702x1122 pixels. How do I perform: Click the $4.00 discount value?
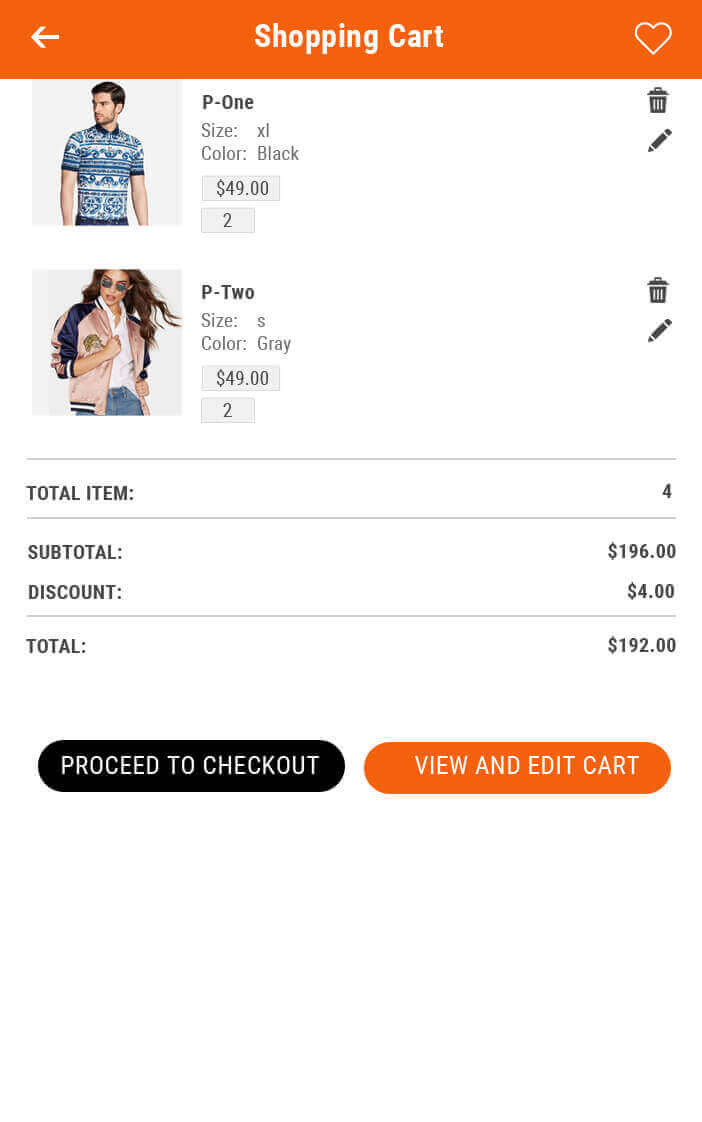tap(650, 592)
